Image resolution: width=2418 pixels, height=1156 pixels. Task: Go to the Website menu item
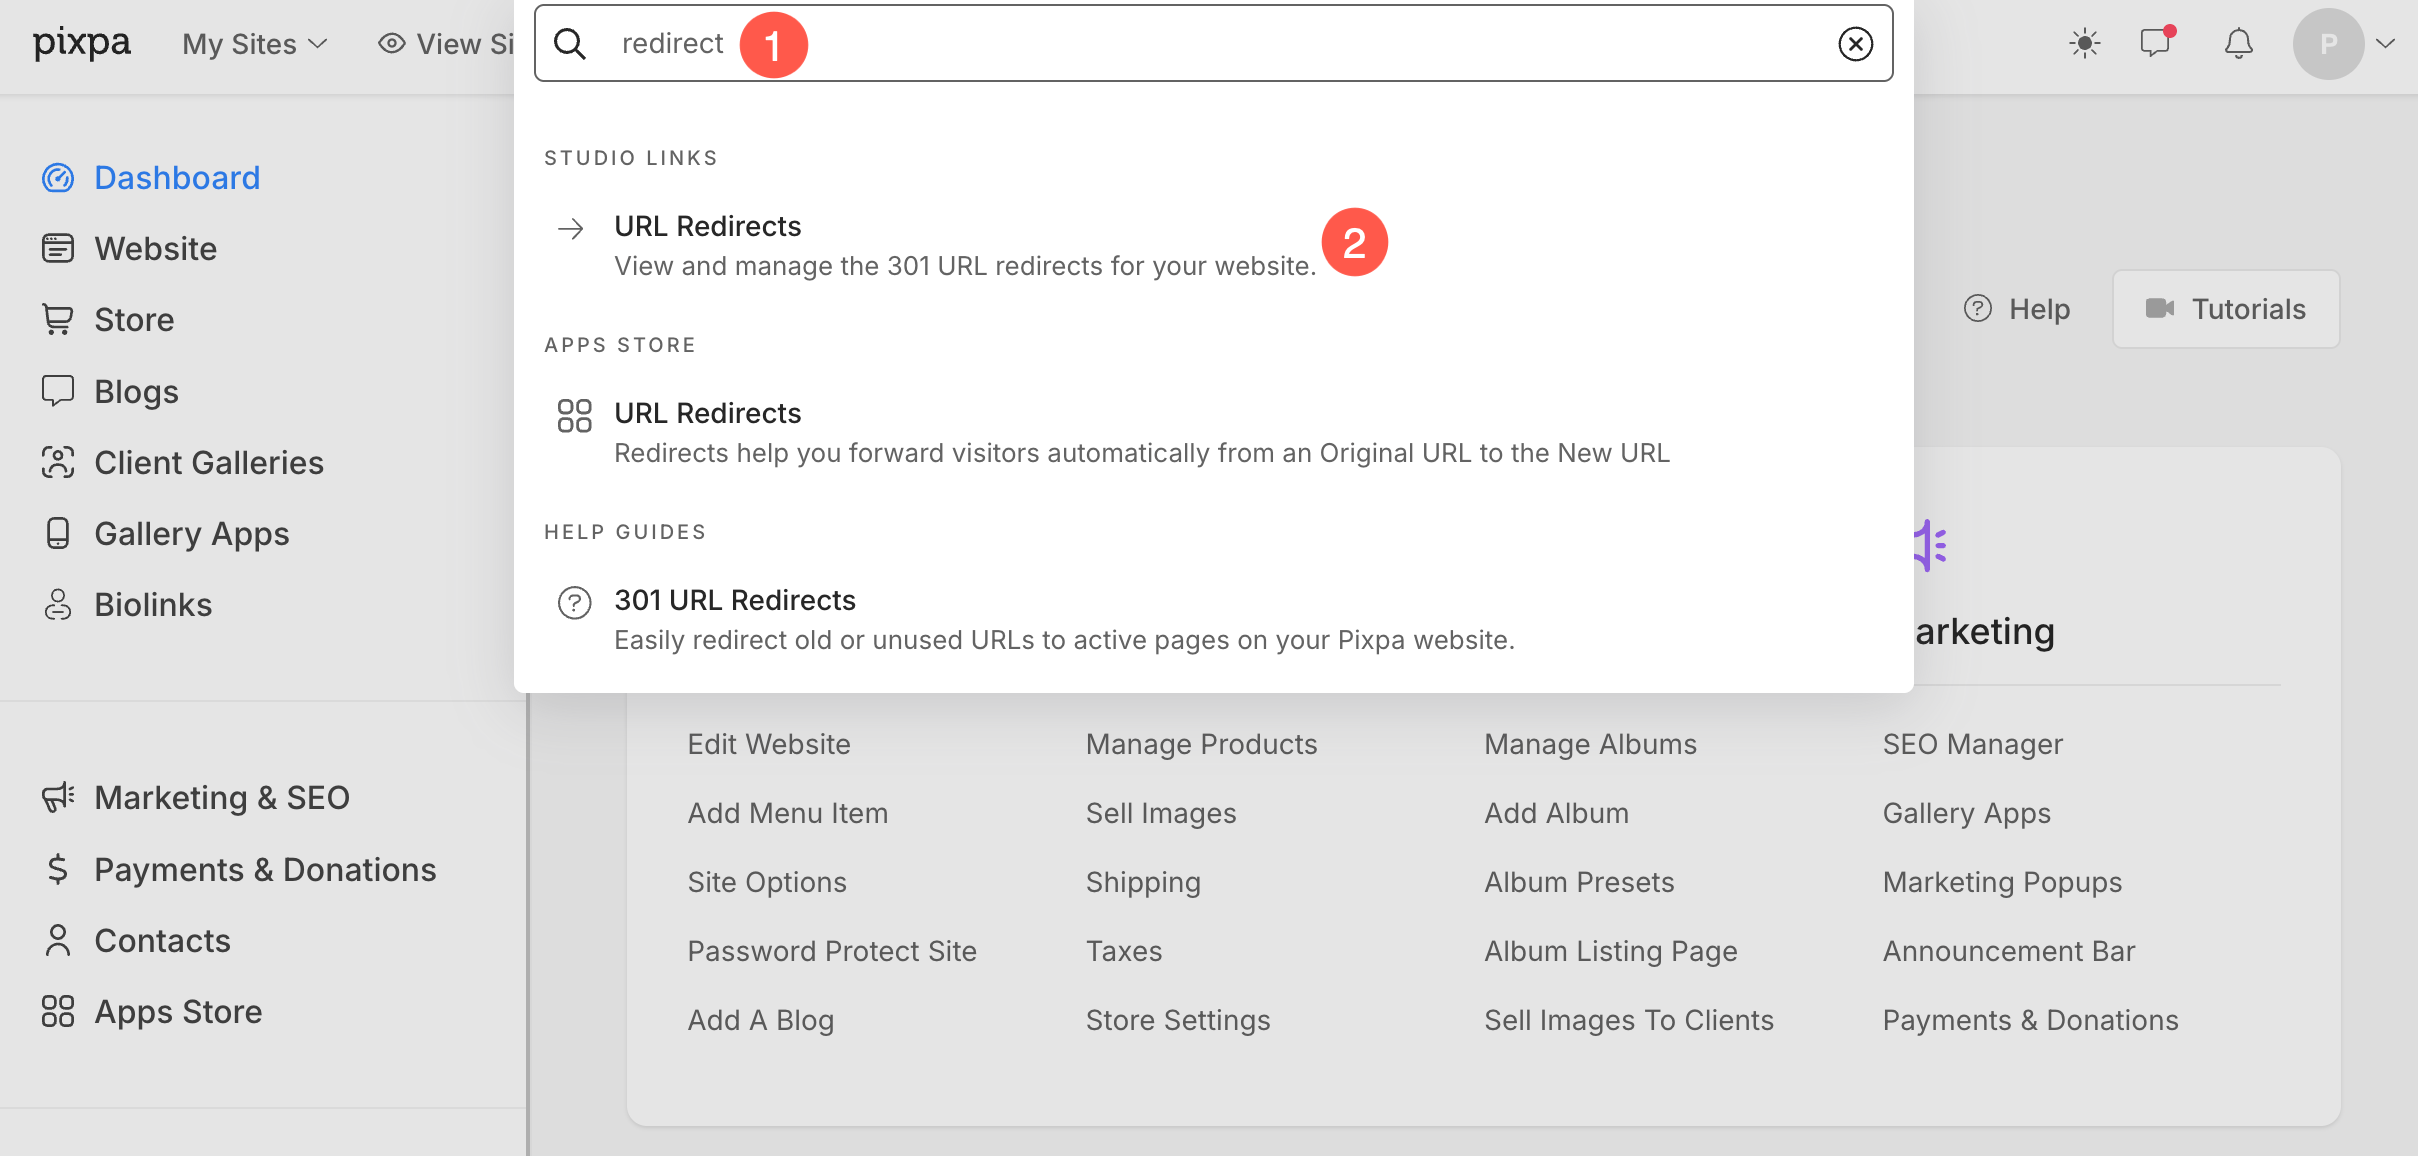(155, 249)
